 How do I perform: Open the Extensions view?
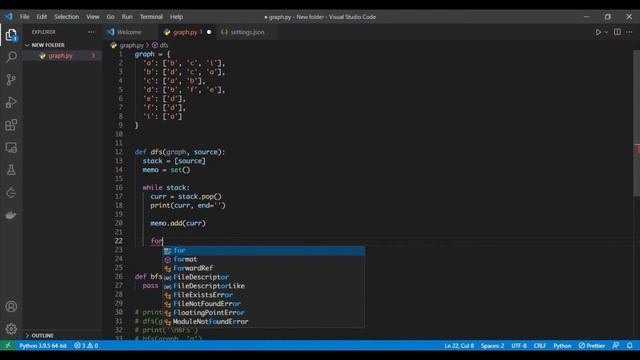(x=11, y=125)
